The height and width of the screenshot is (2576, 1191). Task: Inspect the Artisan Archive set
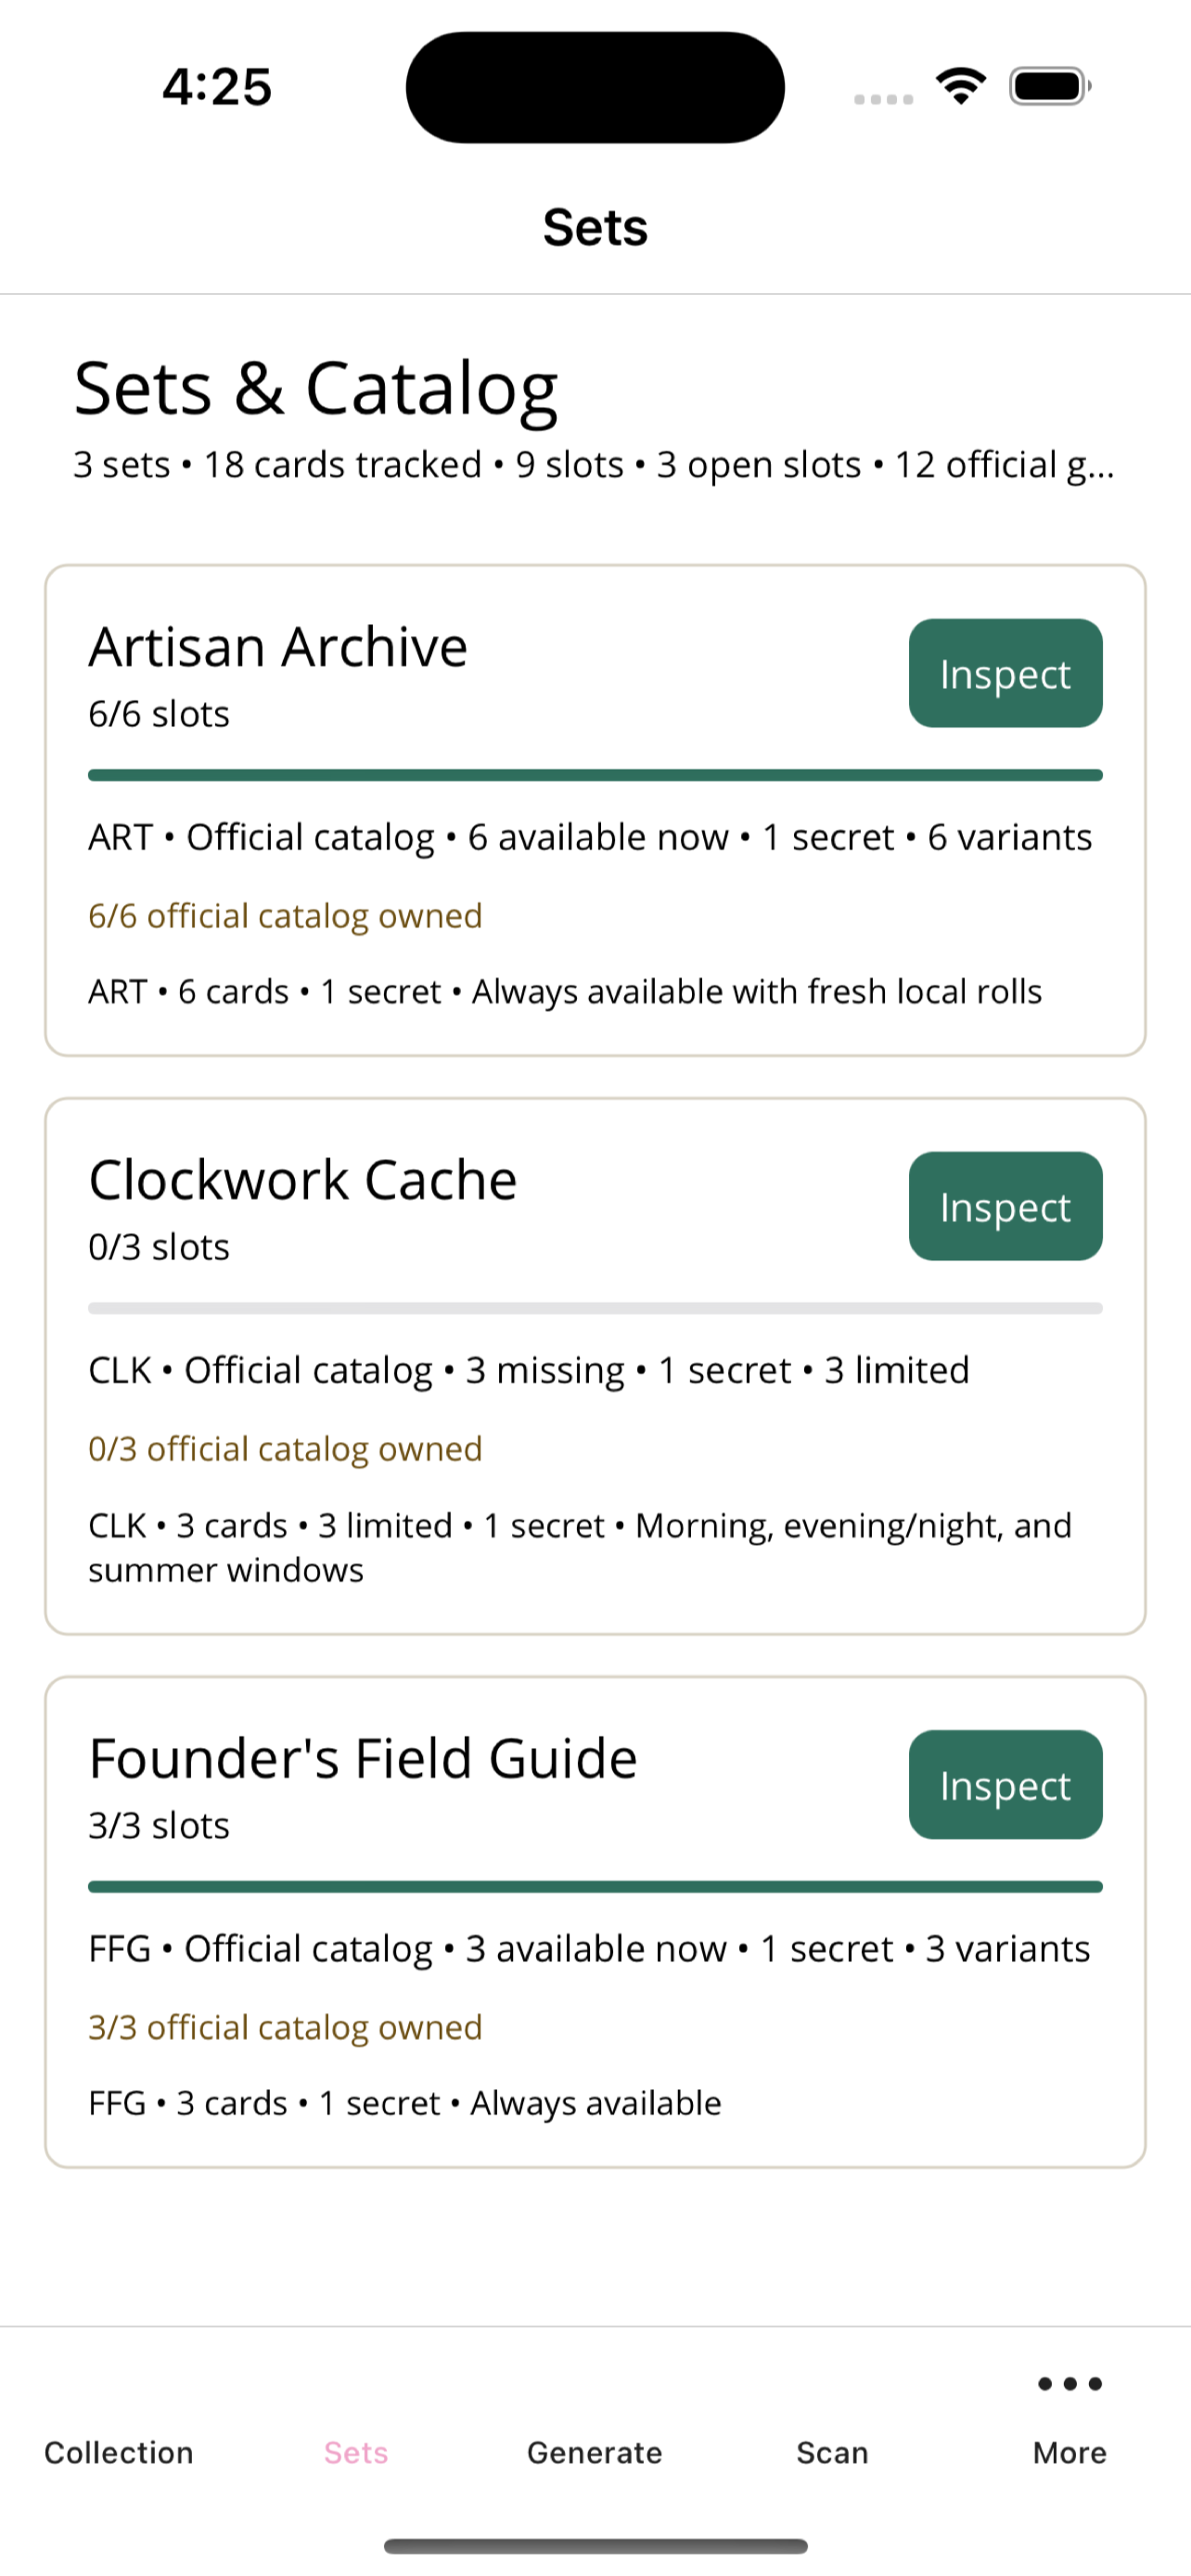[1005, 673]
